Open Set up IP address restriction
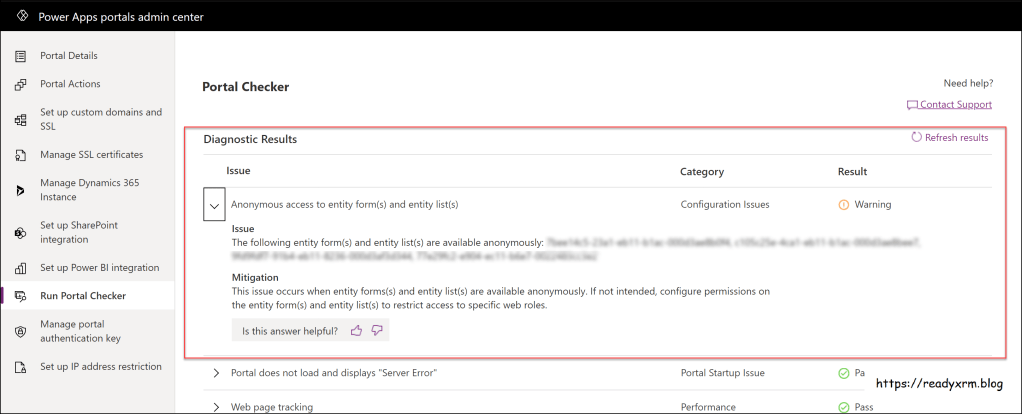Viewport: 1022px width, 414px height. coord(100,366)
